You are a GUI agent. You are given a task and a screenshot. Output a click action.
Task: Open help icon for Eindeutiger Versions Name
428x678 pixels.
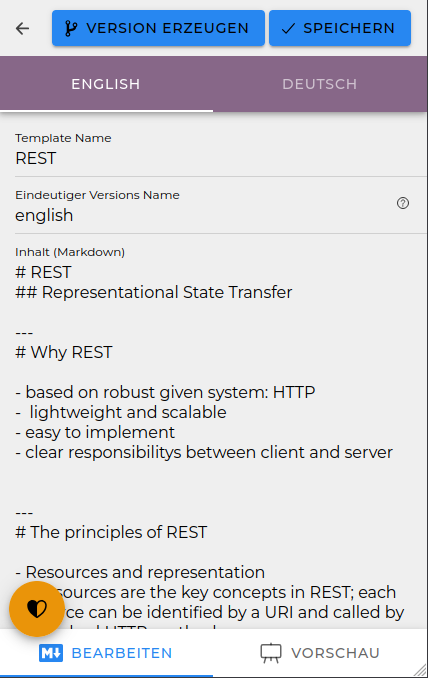click(403, 203)
